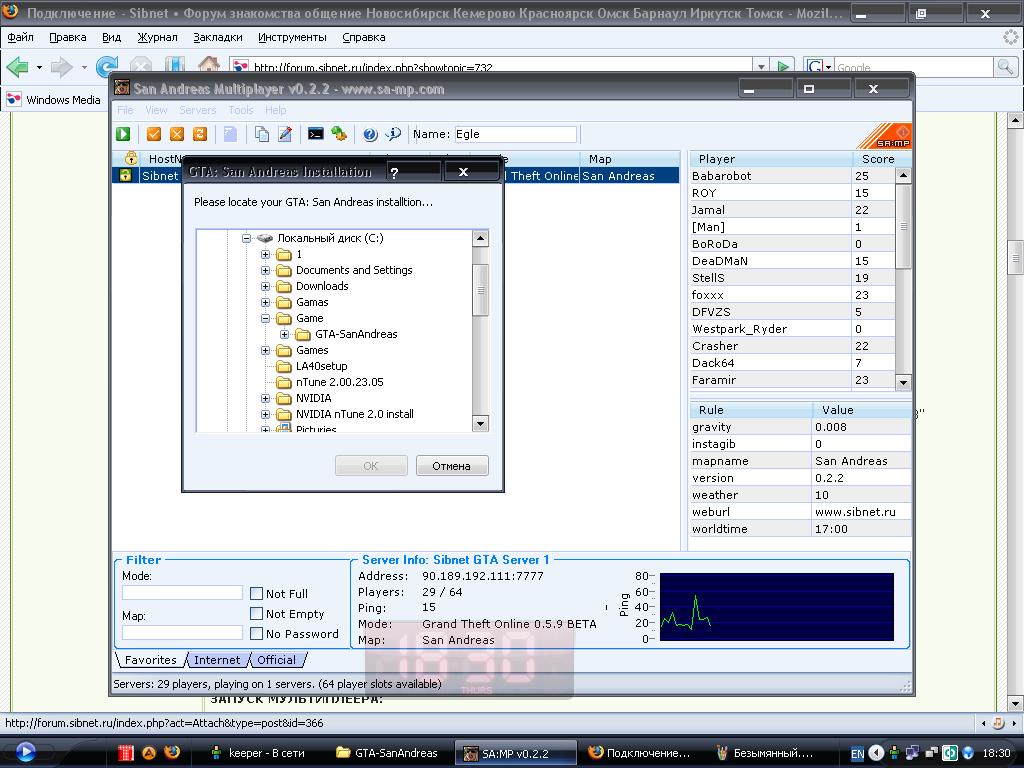The height and width of the screenshot is (768, 1024).
Task: Click the Name input field containing Egle
Action: (x=515, y=135)
